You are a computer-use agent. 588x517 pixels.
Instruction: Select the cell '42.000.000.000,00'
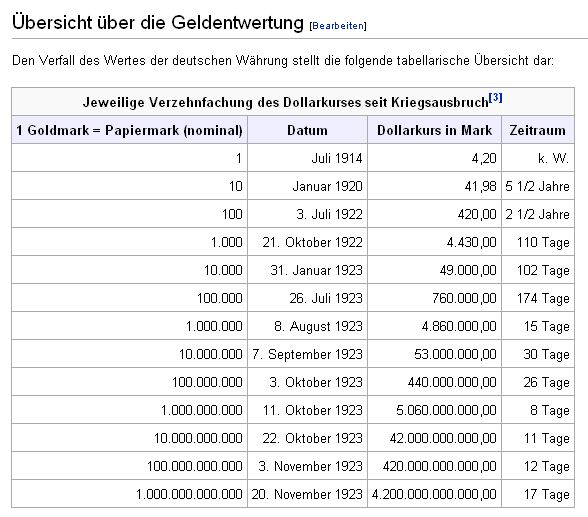tap(434, 438)
